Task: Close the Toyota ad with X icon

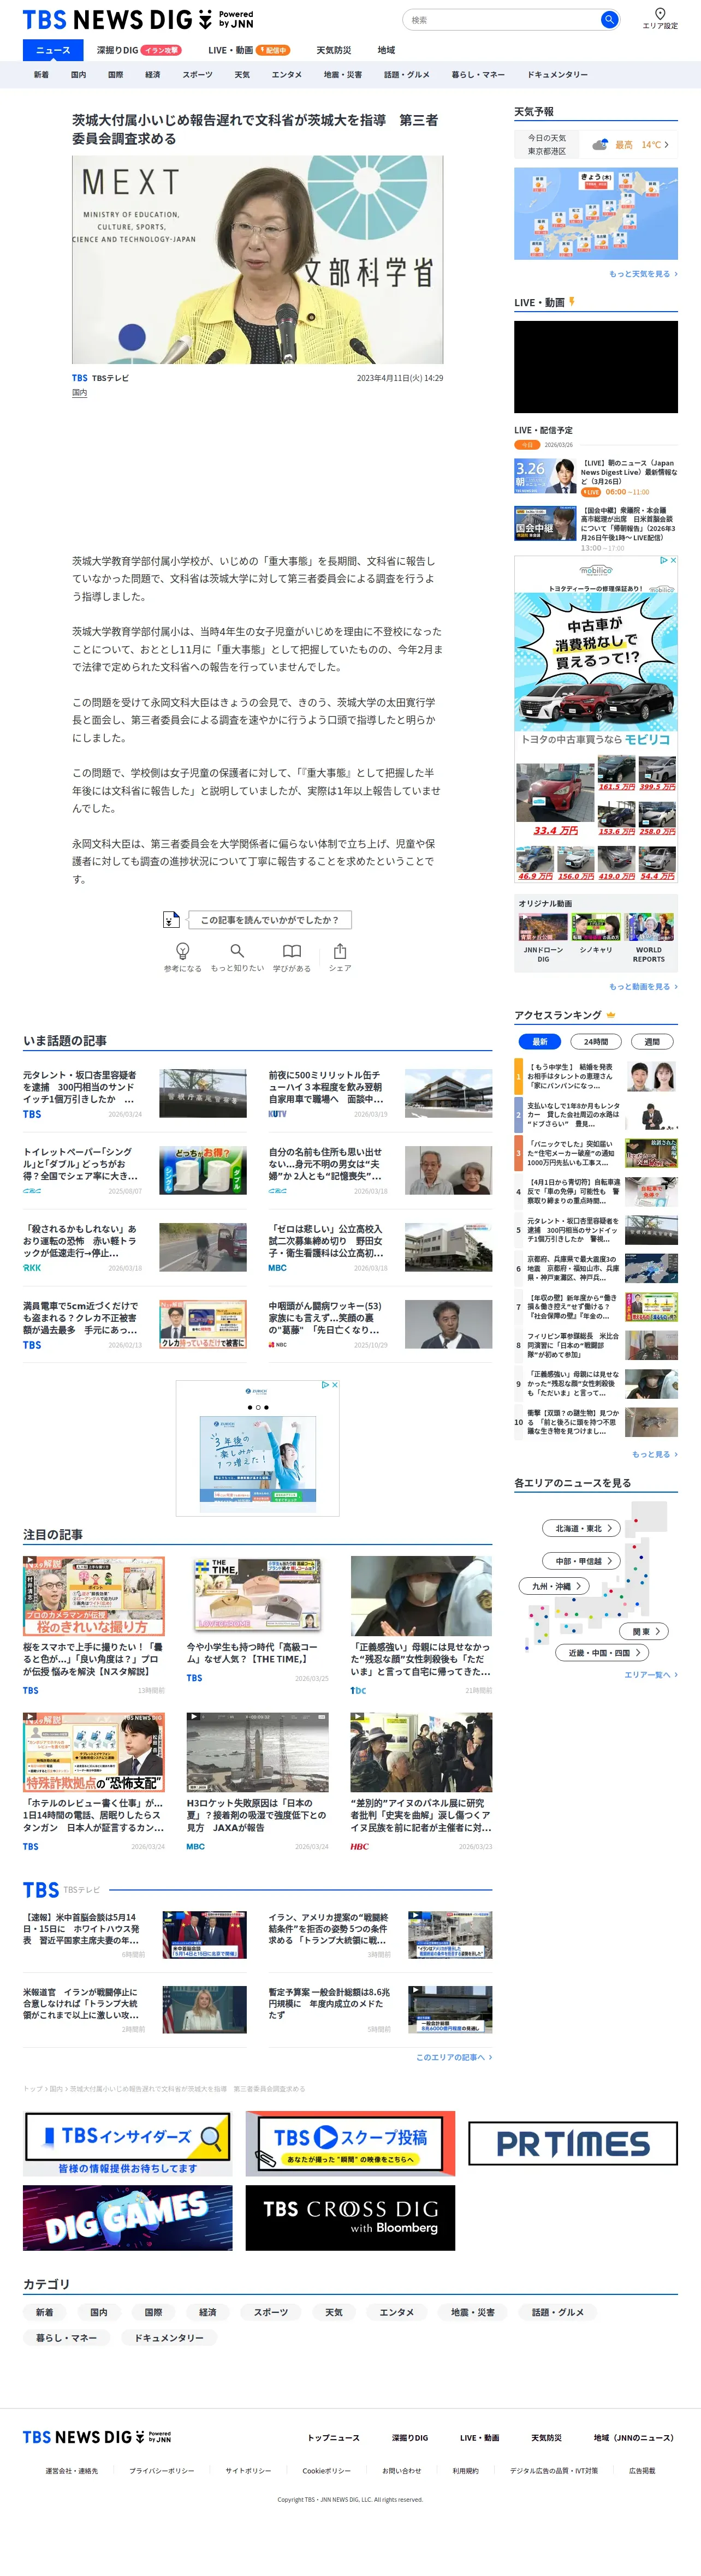Action: (x=673, y=560)
